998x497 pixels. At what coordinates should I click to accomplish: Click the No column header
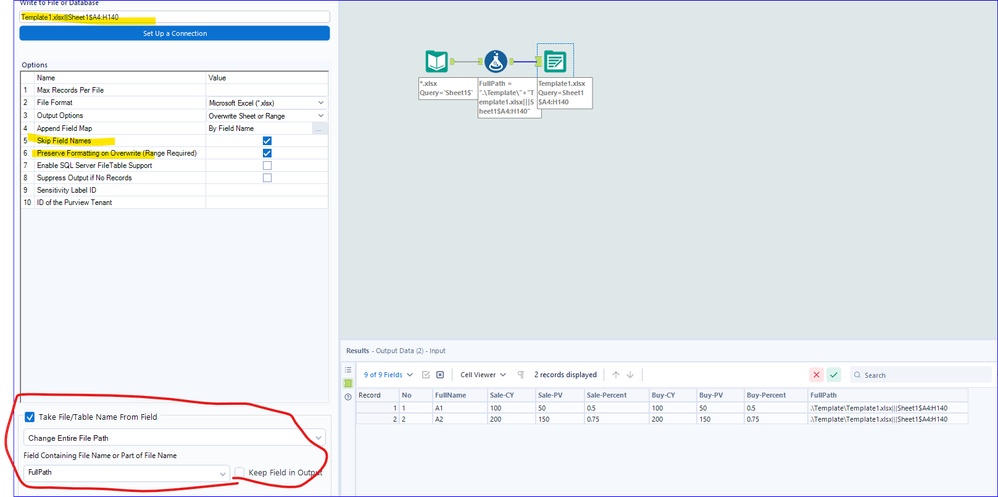pos(416,395)
